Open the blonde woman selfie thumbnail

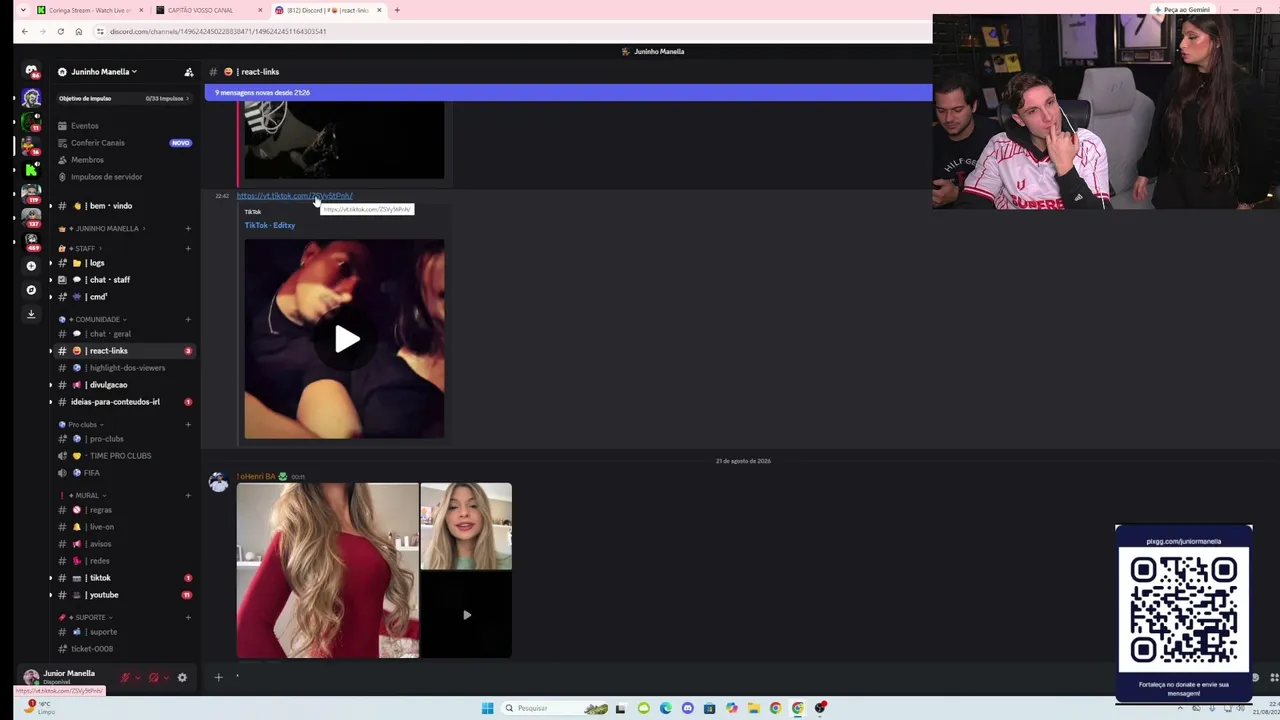(466, 527)
